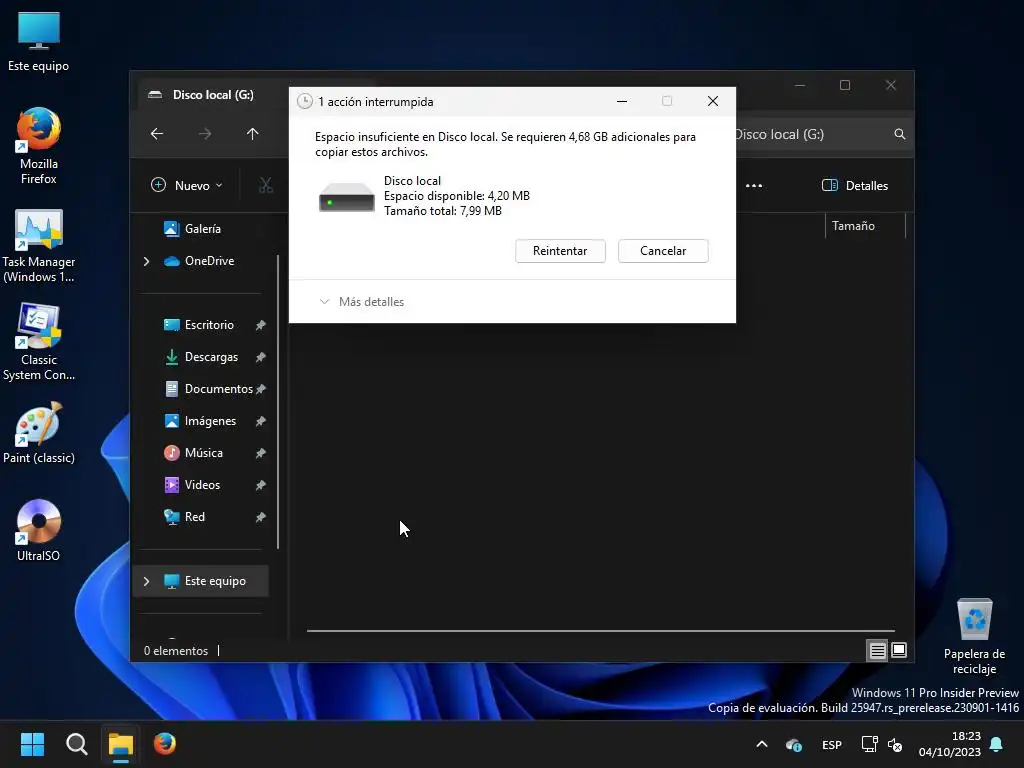Click Cancelar button
The width and height of the screenshot is (1024, 768).
pos(663,251)
